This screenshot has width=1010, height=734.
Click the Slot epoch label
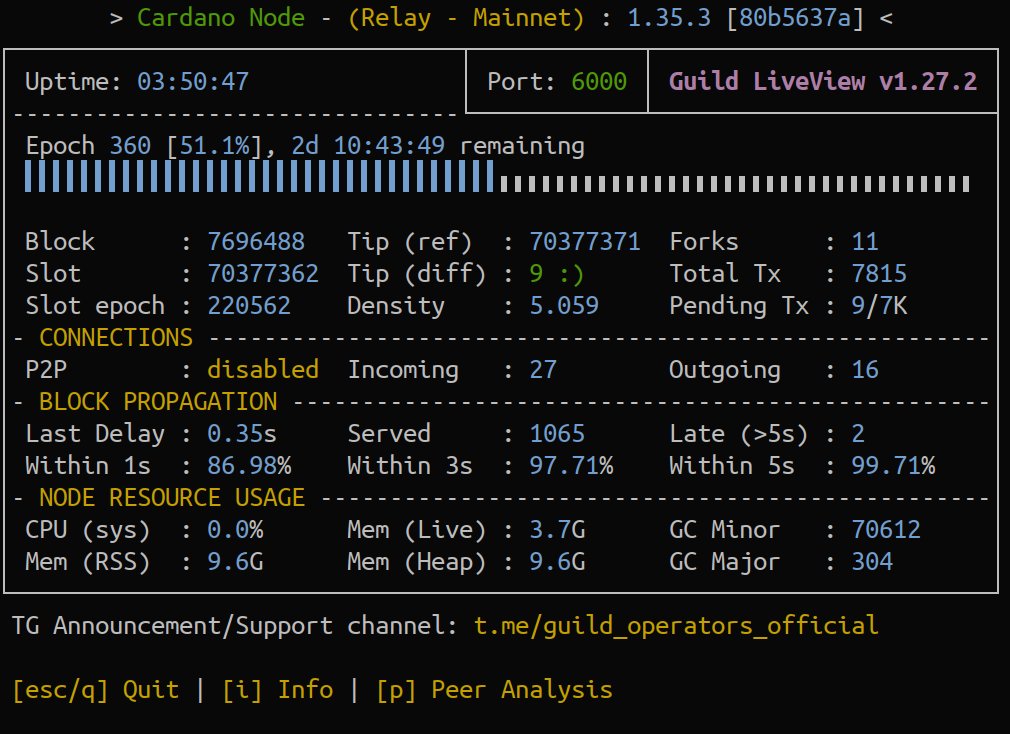[x=95, y=306]
